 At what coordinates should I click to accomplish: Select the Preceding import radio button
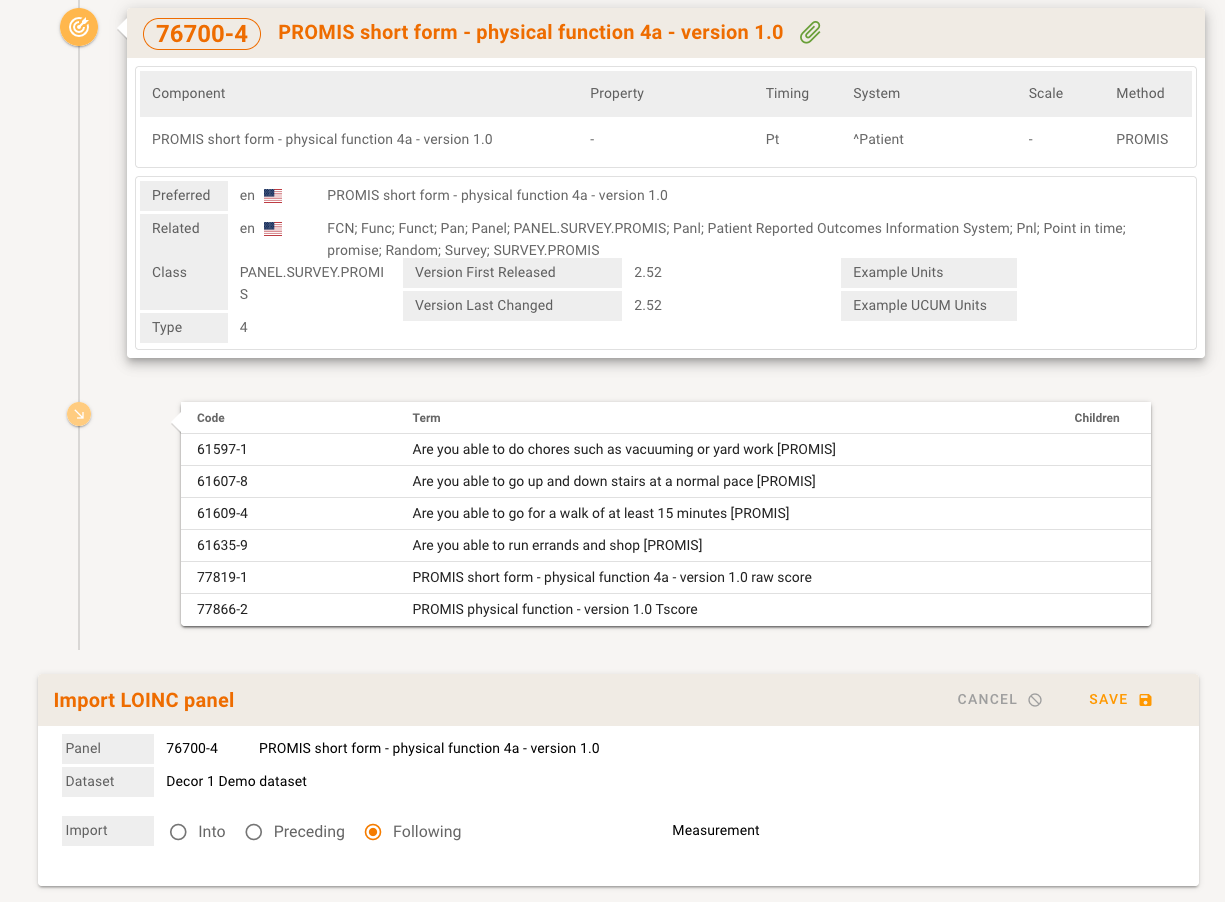254,832
